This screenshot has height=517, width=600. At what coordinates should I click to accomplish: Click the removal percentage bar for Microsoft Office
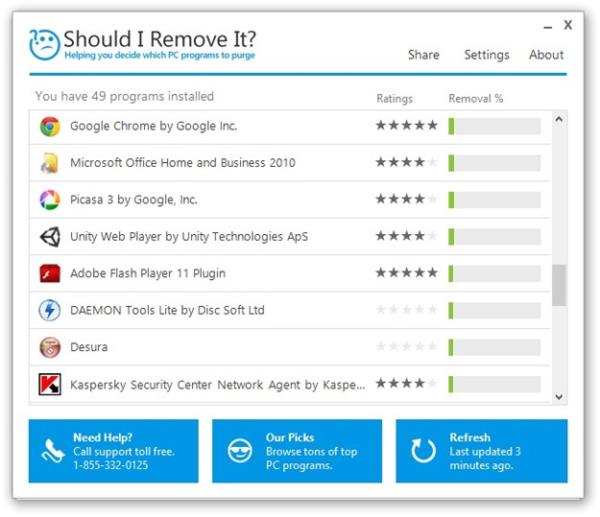click(495, 163)
